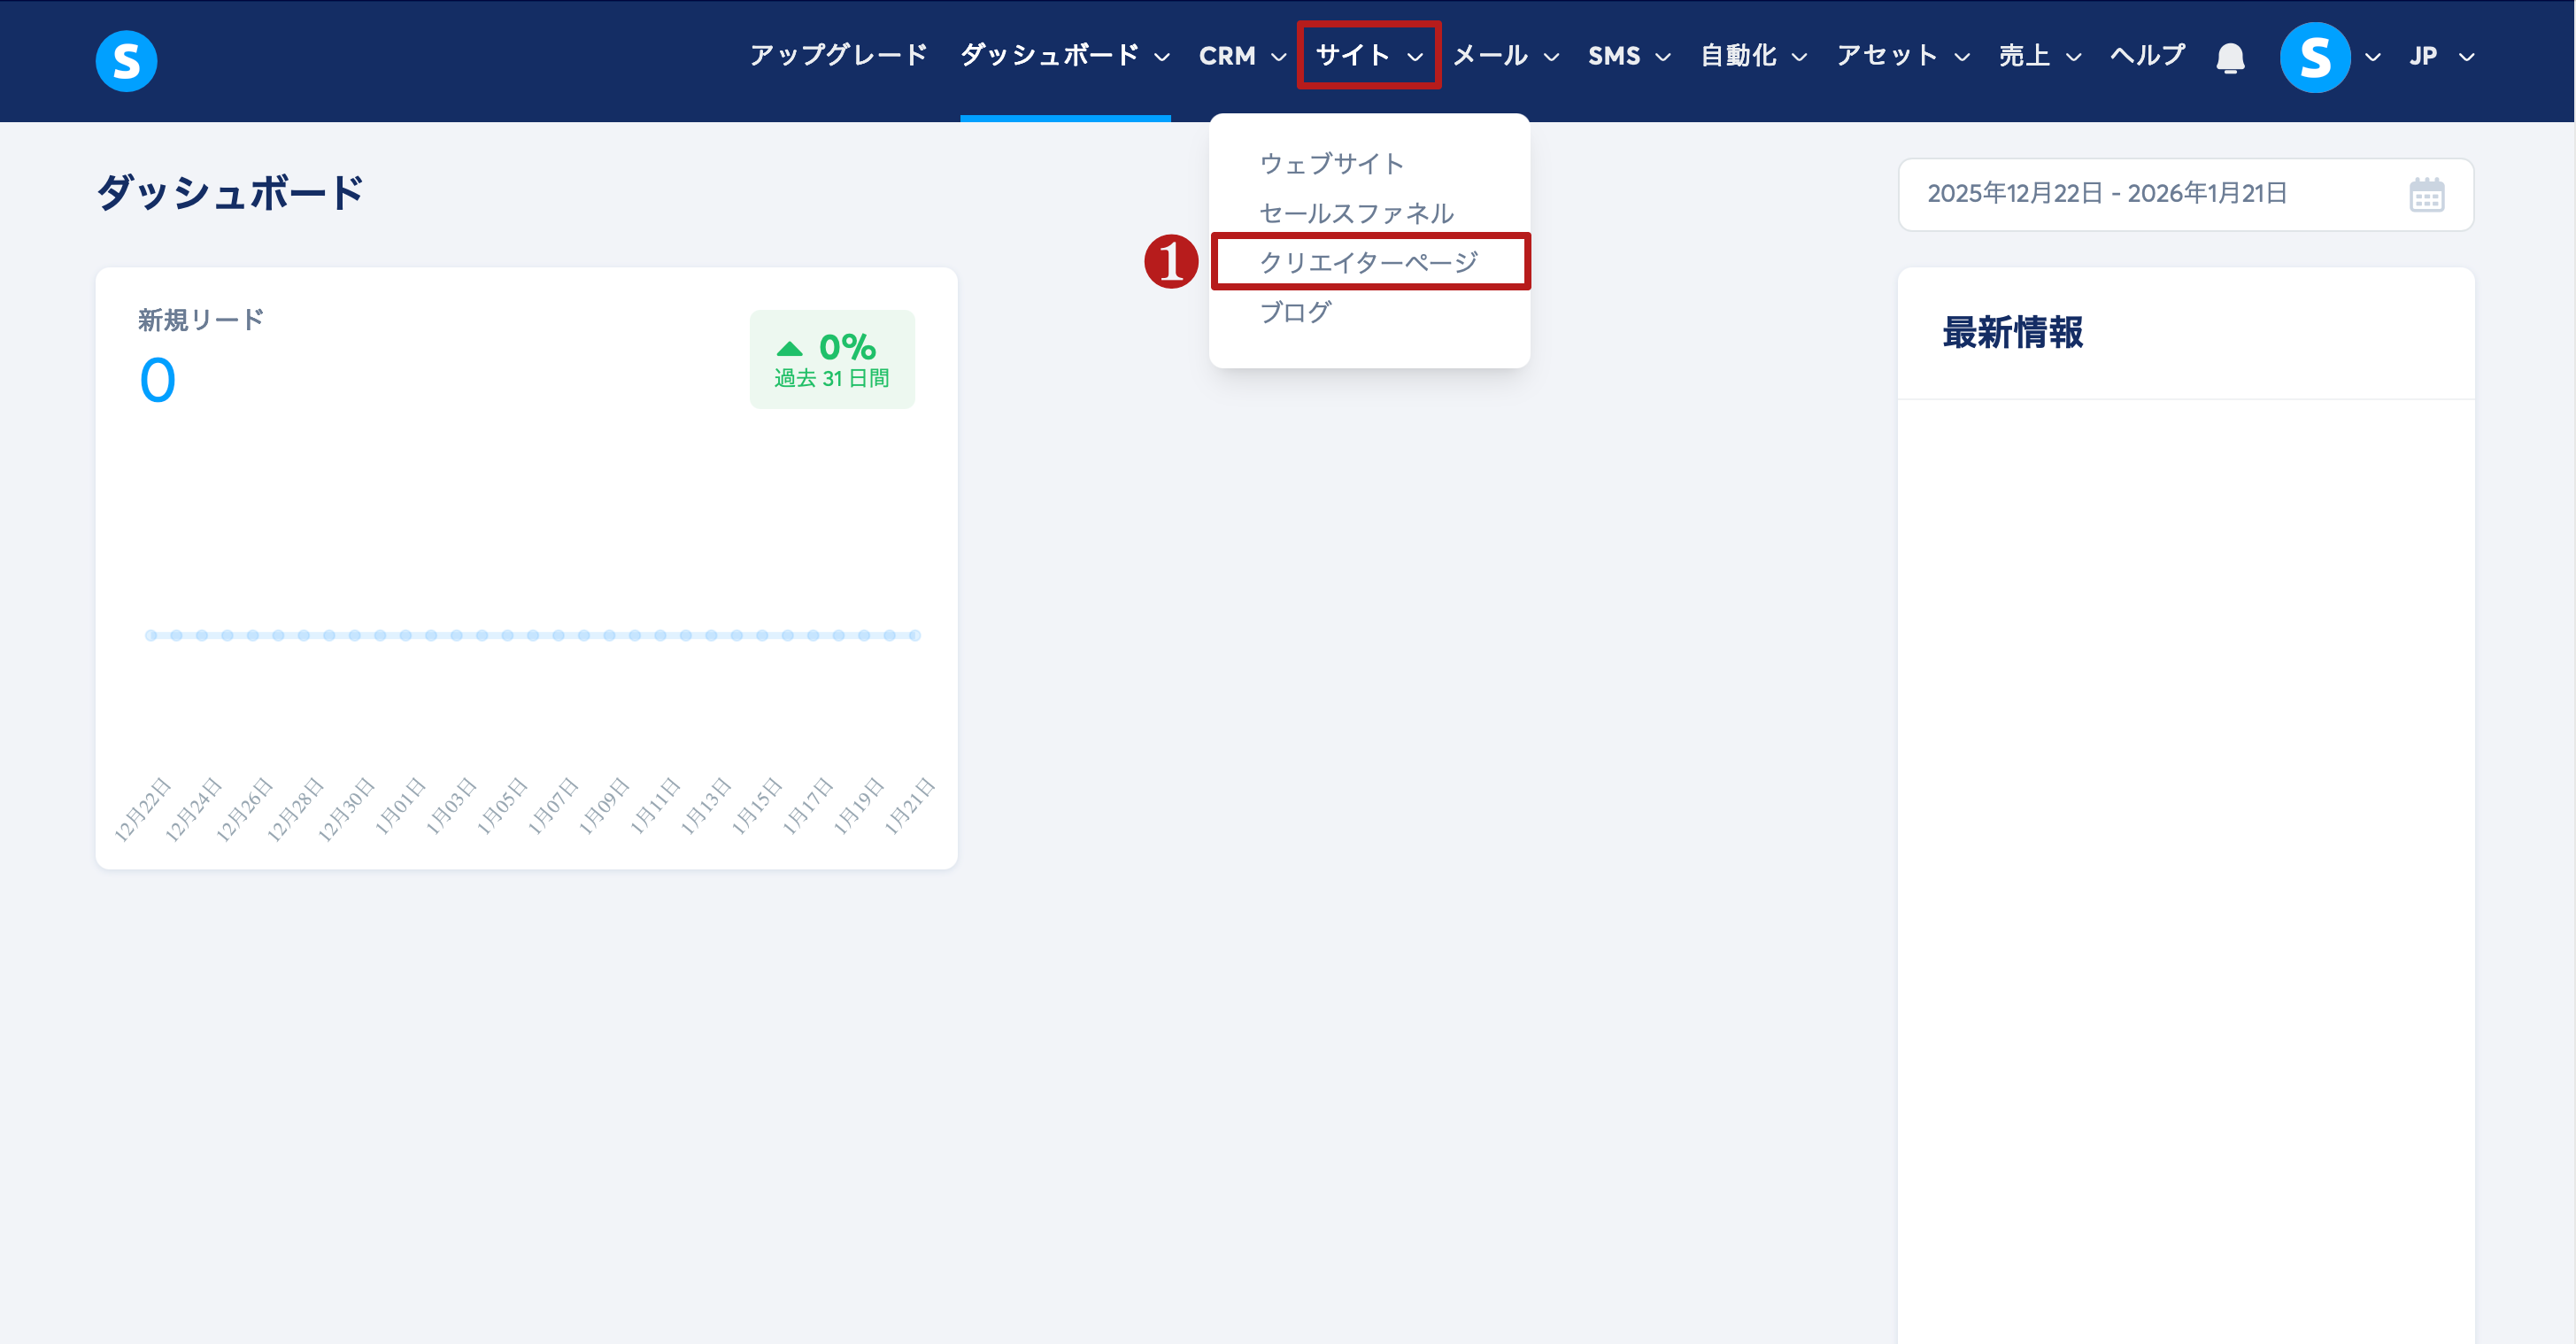Image resolution: width=2576 pixels, height=1344 pixels.
Task: Expand the SMS menu
Action: [1628, 56]
